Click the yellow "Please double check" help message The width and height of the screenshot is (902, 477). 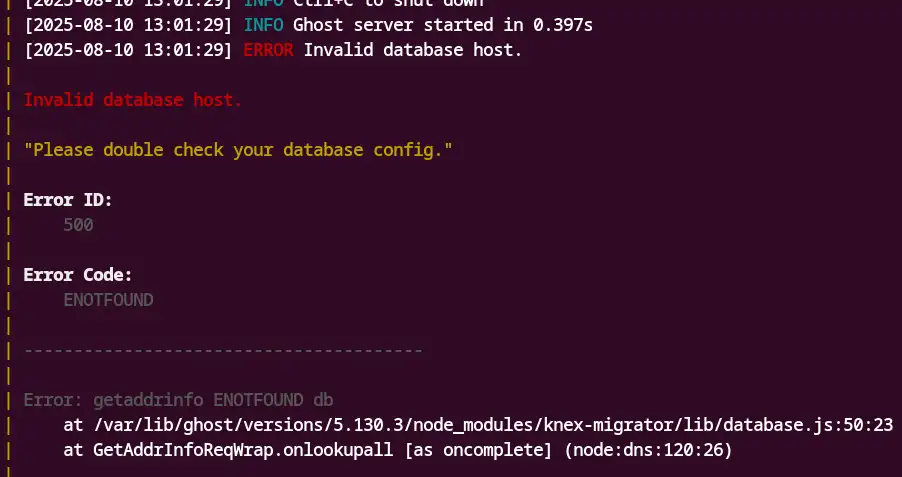238,150
